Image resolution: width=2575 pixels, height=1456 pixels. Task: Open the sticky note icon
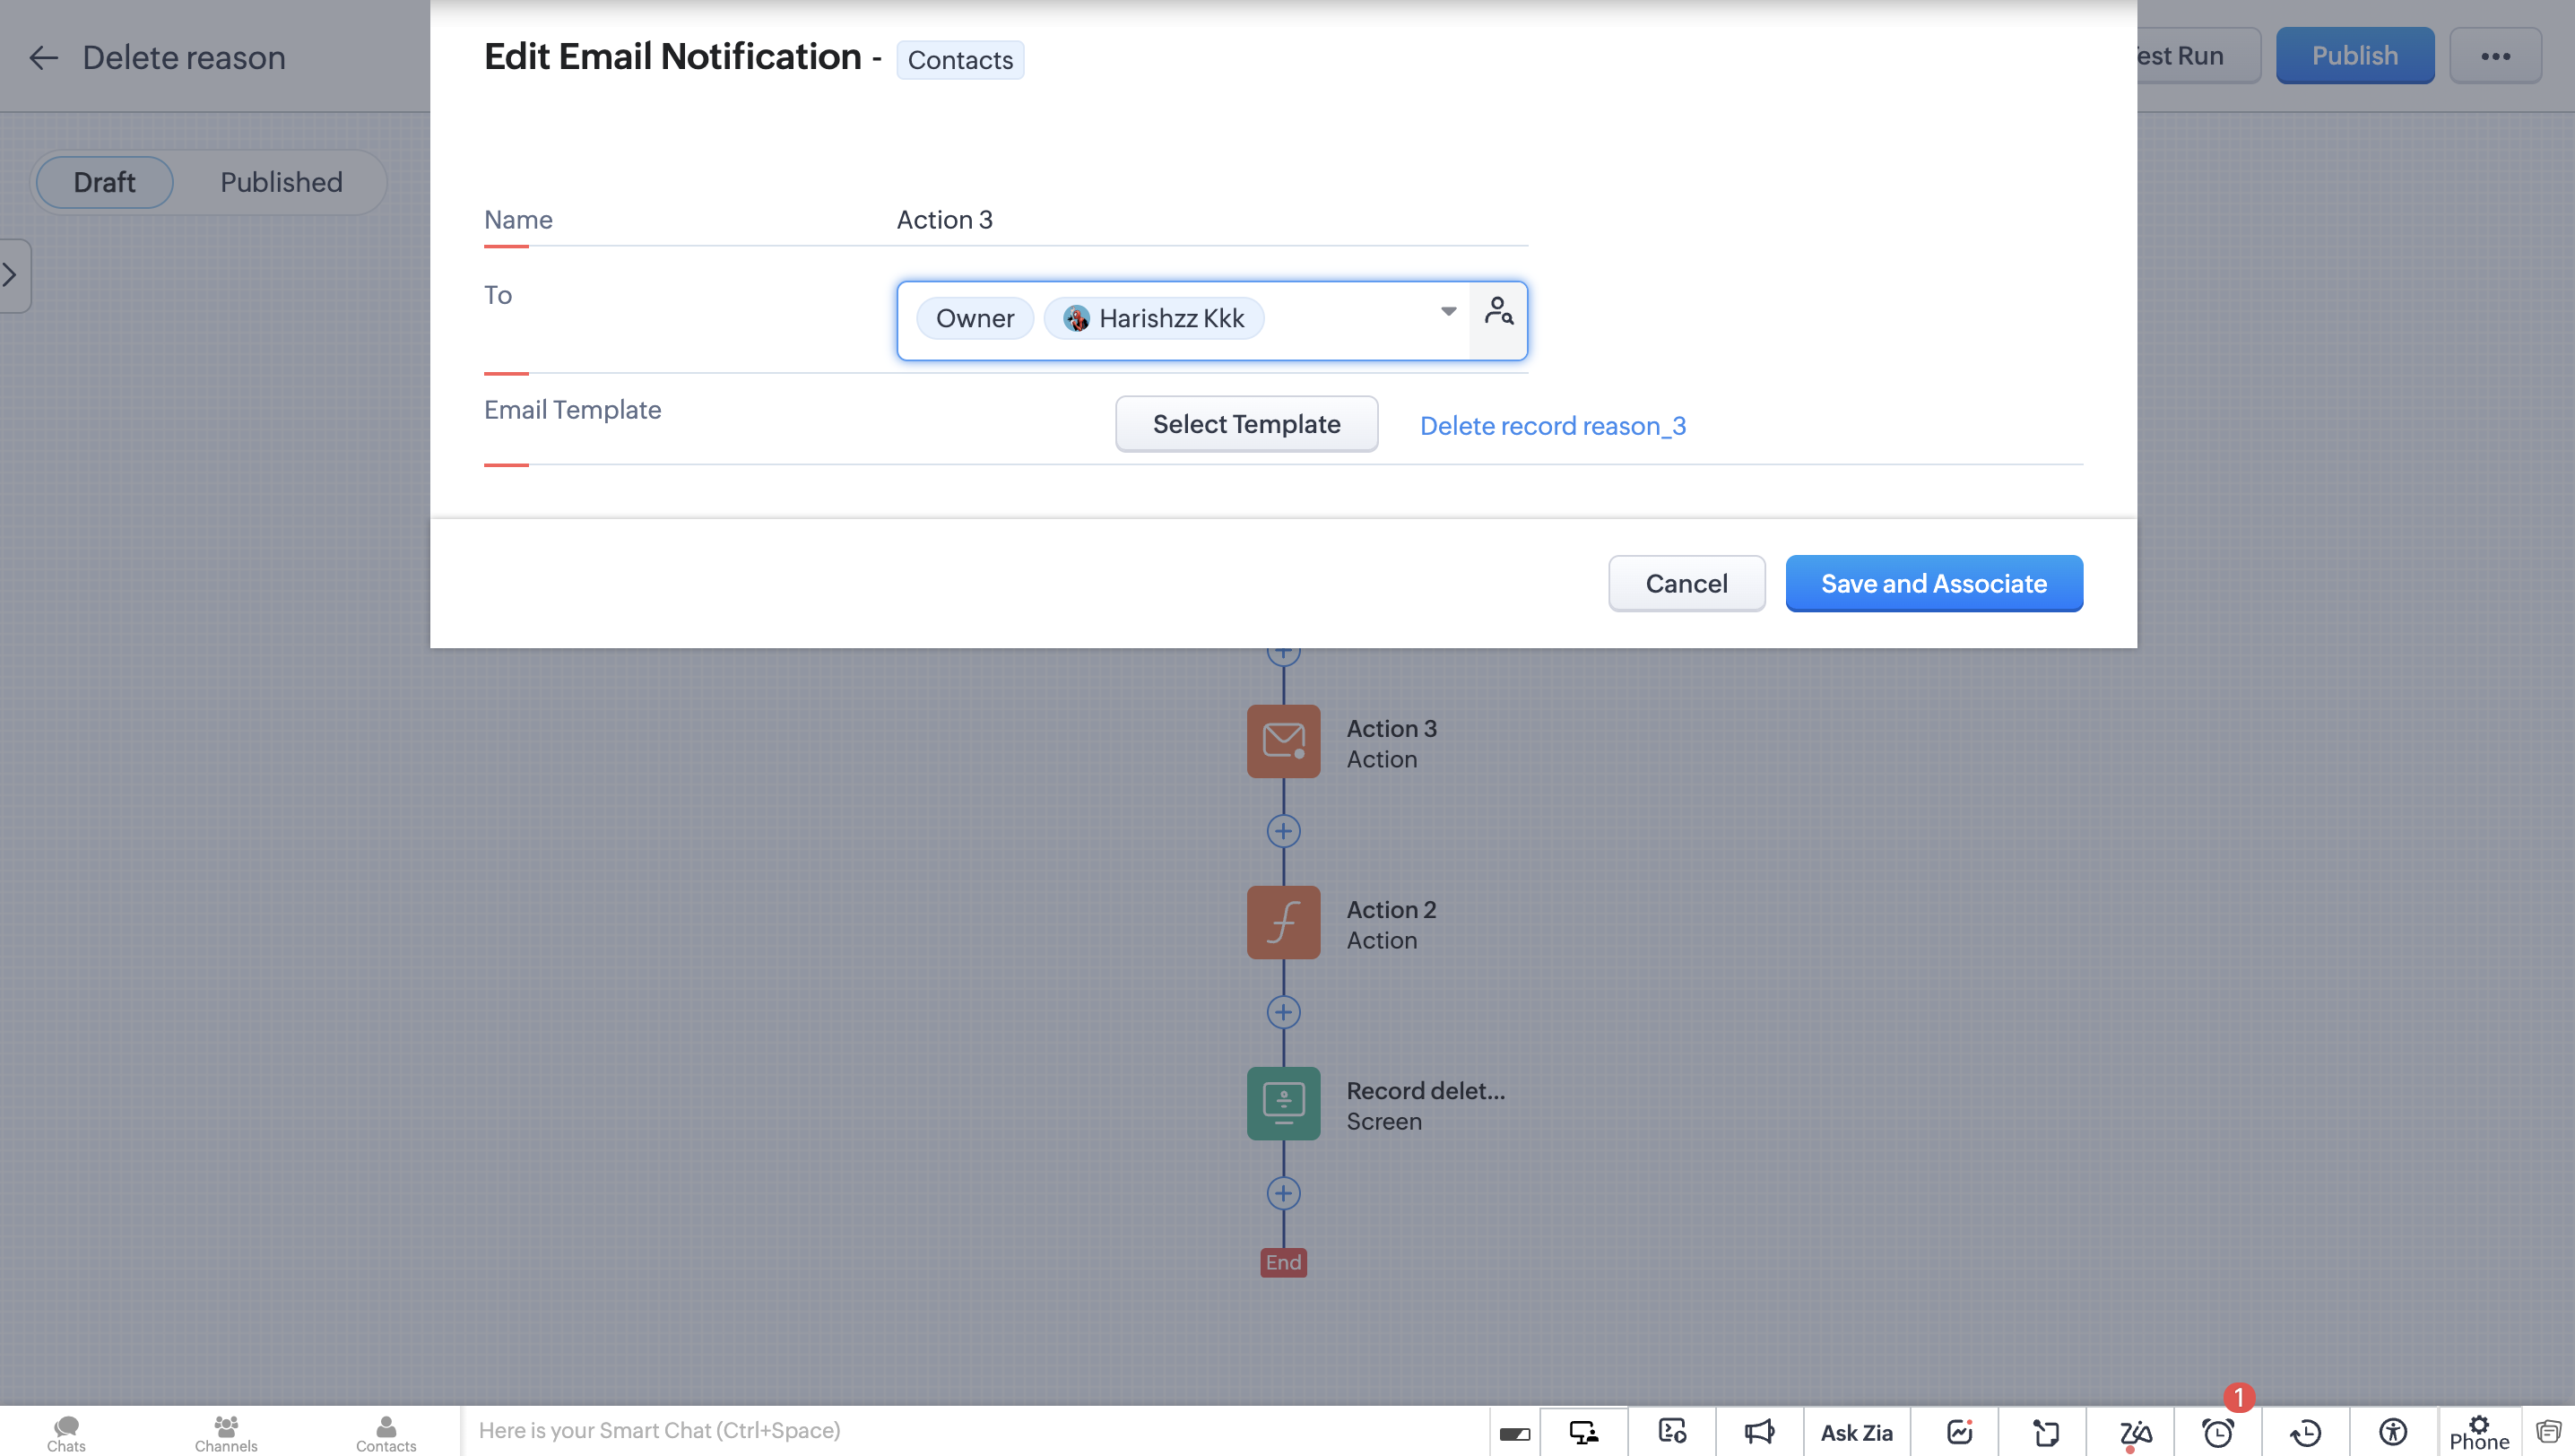2046,1432
